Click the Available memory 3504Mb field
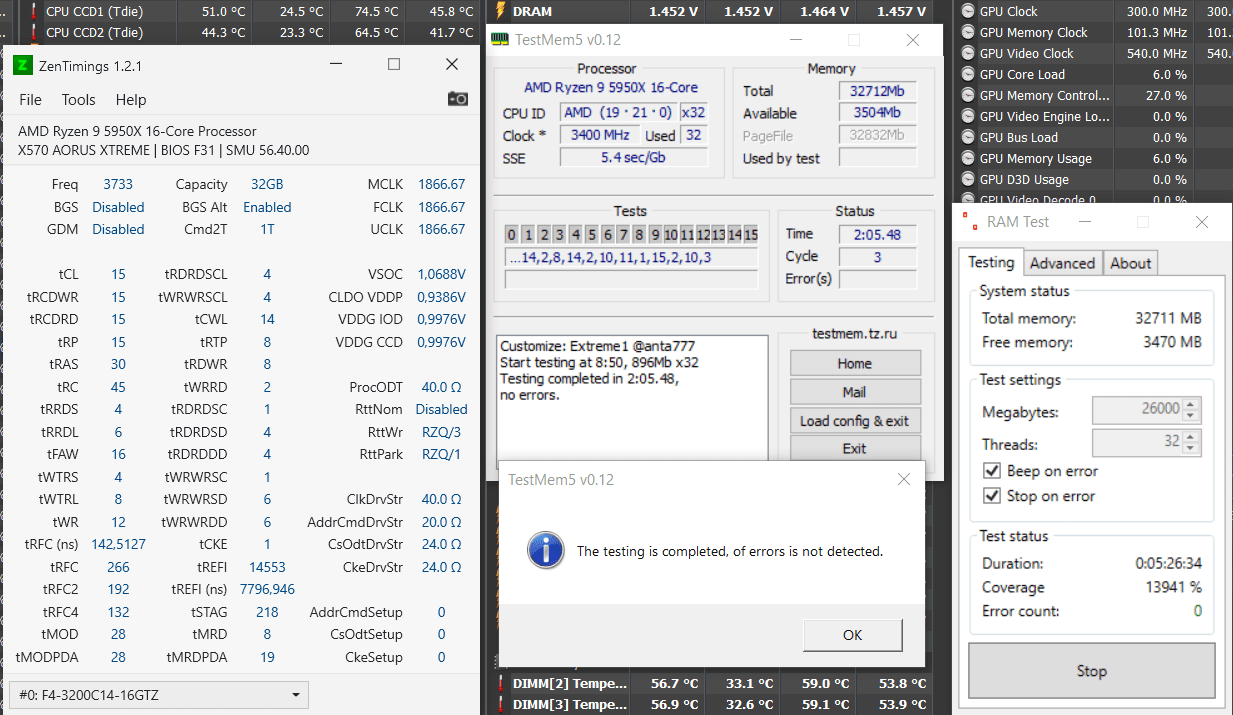The width and height of the screenshot is (1233, 715). [878, 113]
